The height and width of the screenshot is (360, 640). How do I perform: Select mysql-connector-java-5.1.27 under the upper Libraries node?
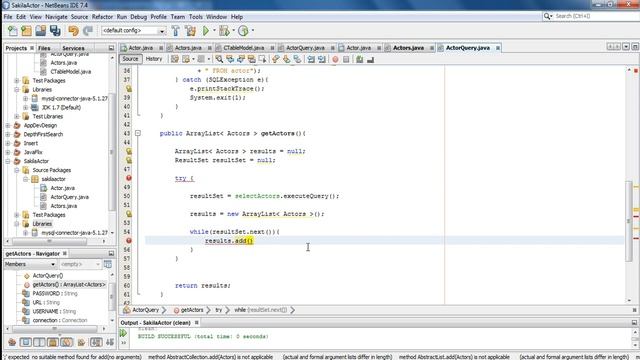click(74, 98)
